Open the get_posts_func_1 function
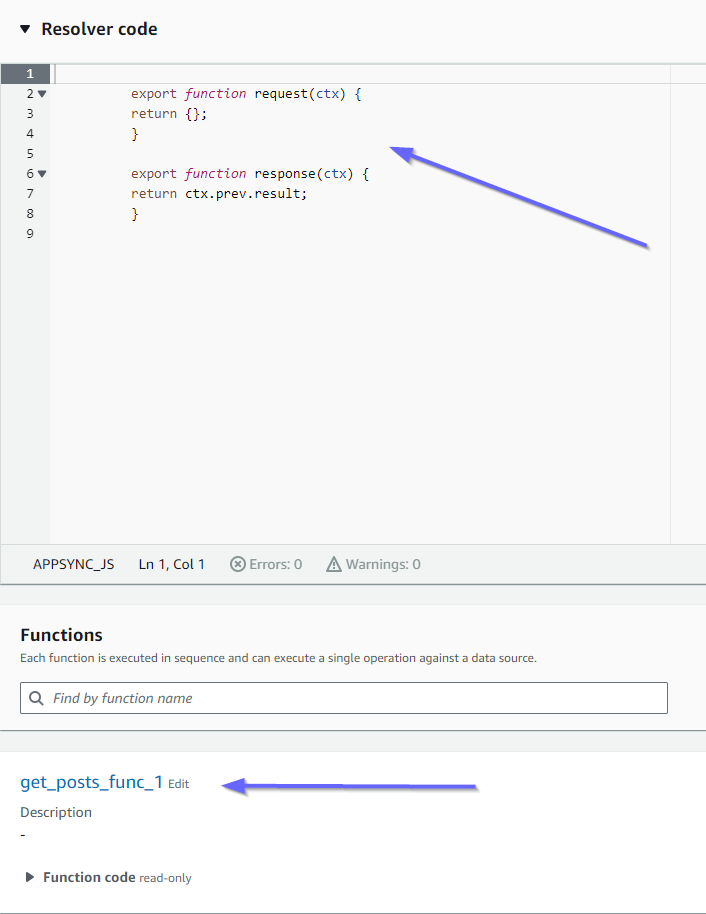 coord(90,783)
